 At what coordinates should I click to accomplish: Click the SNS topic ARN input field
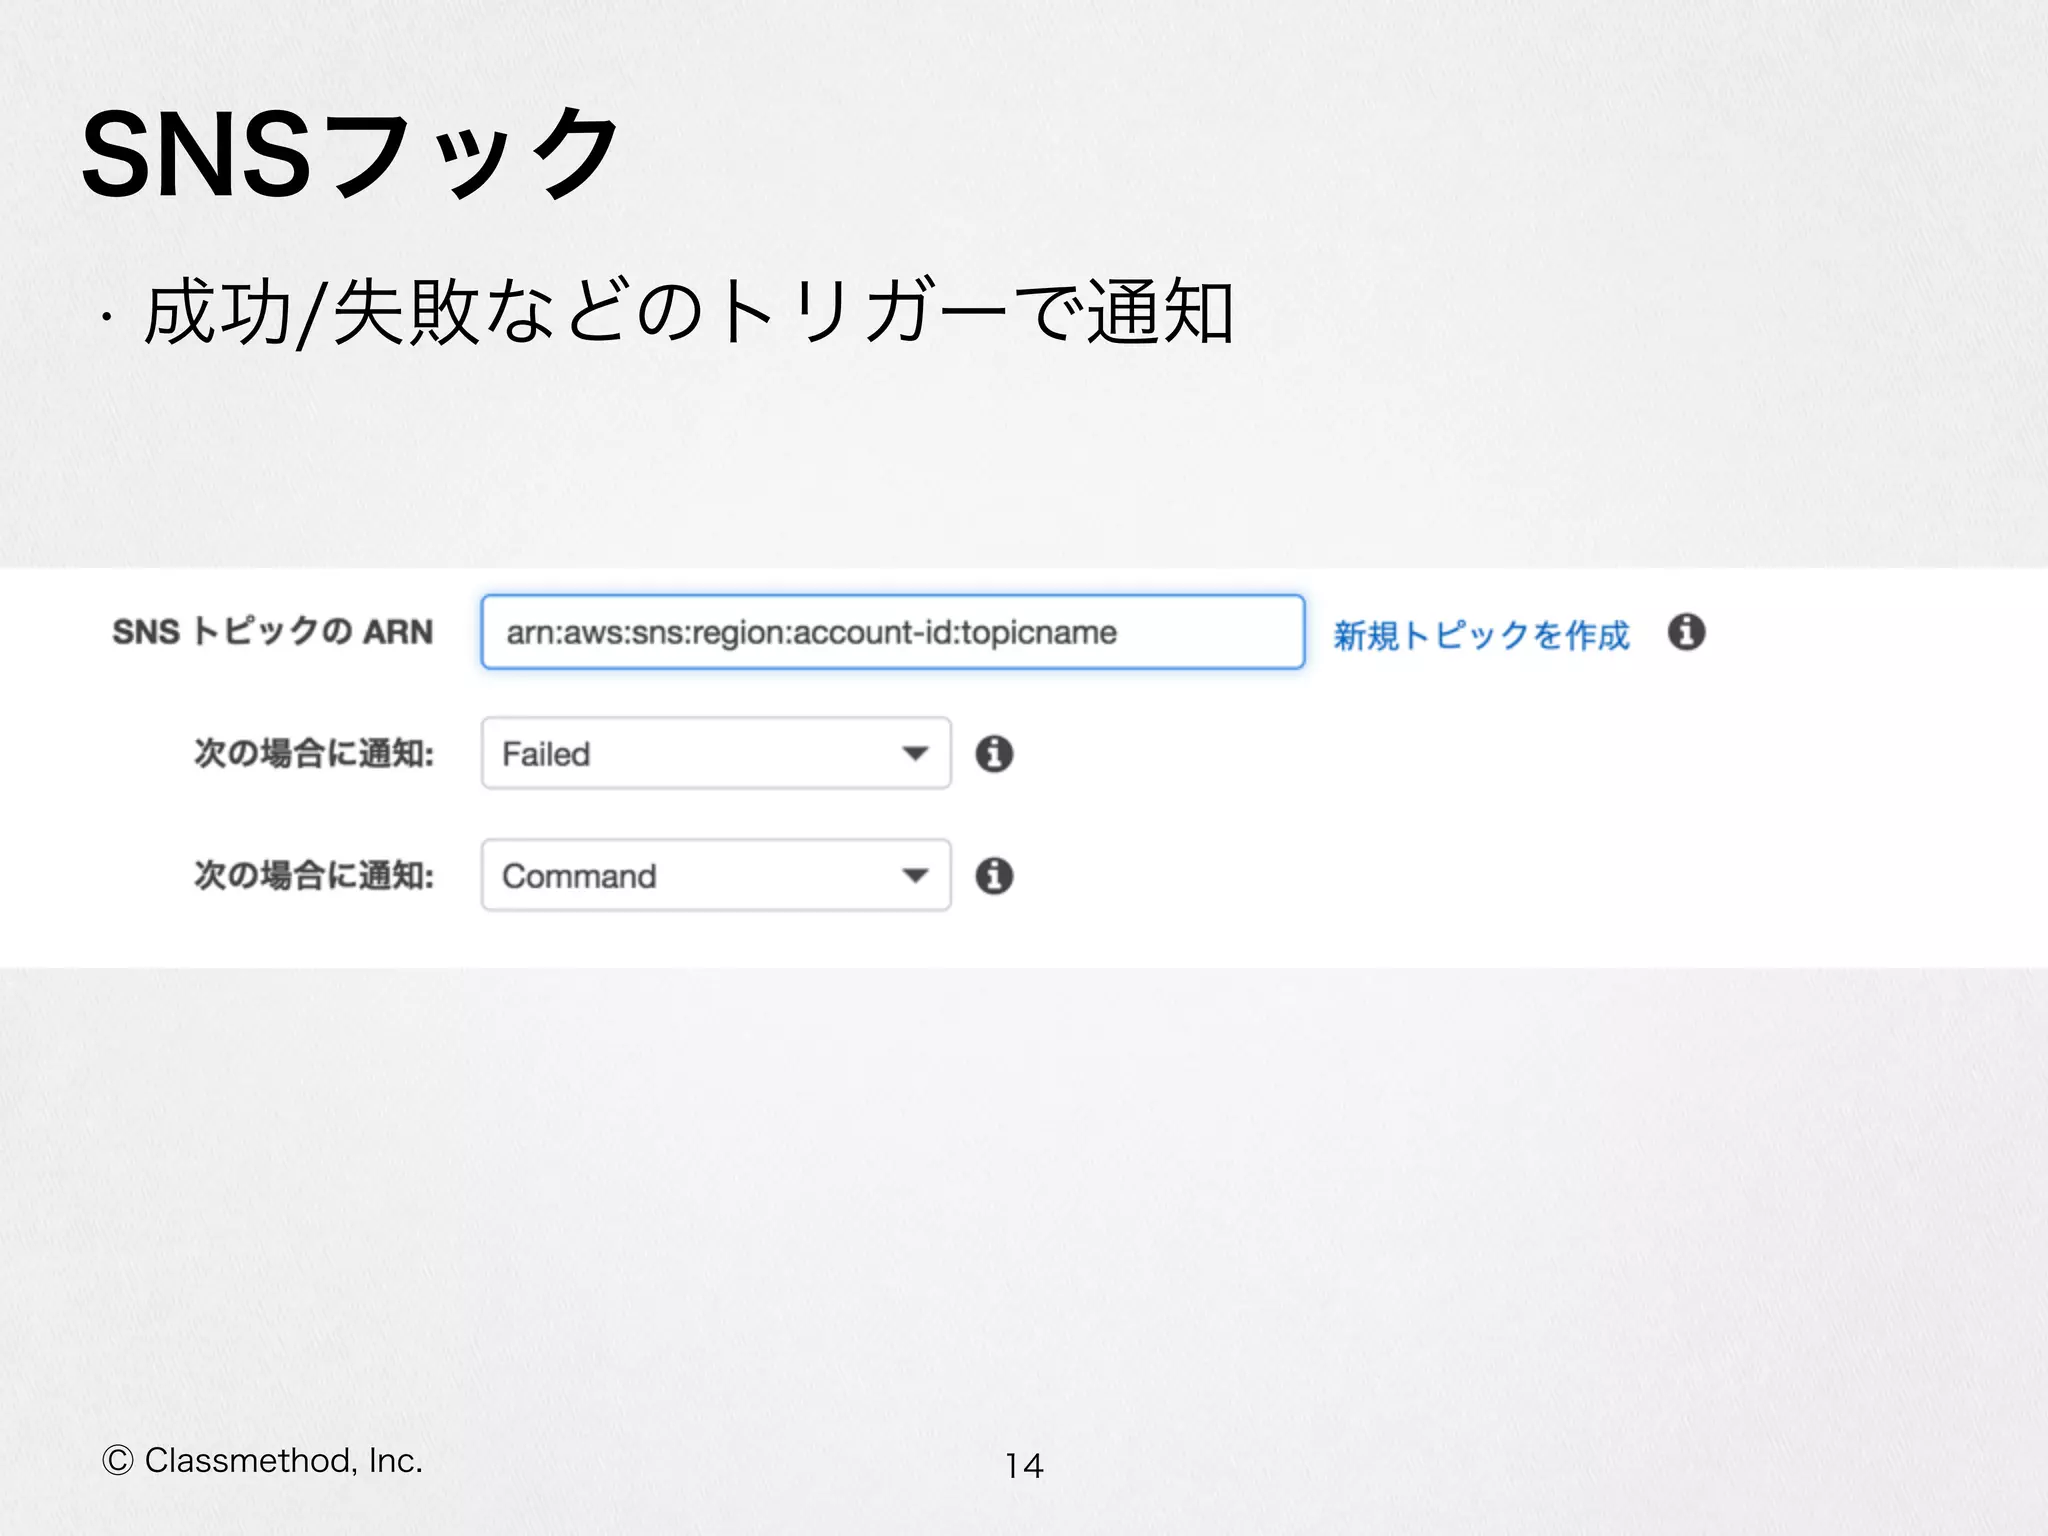892,632
